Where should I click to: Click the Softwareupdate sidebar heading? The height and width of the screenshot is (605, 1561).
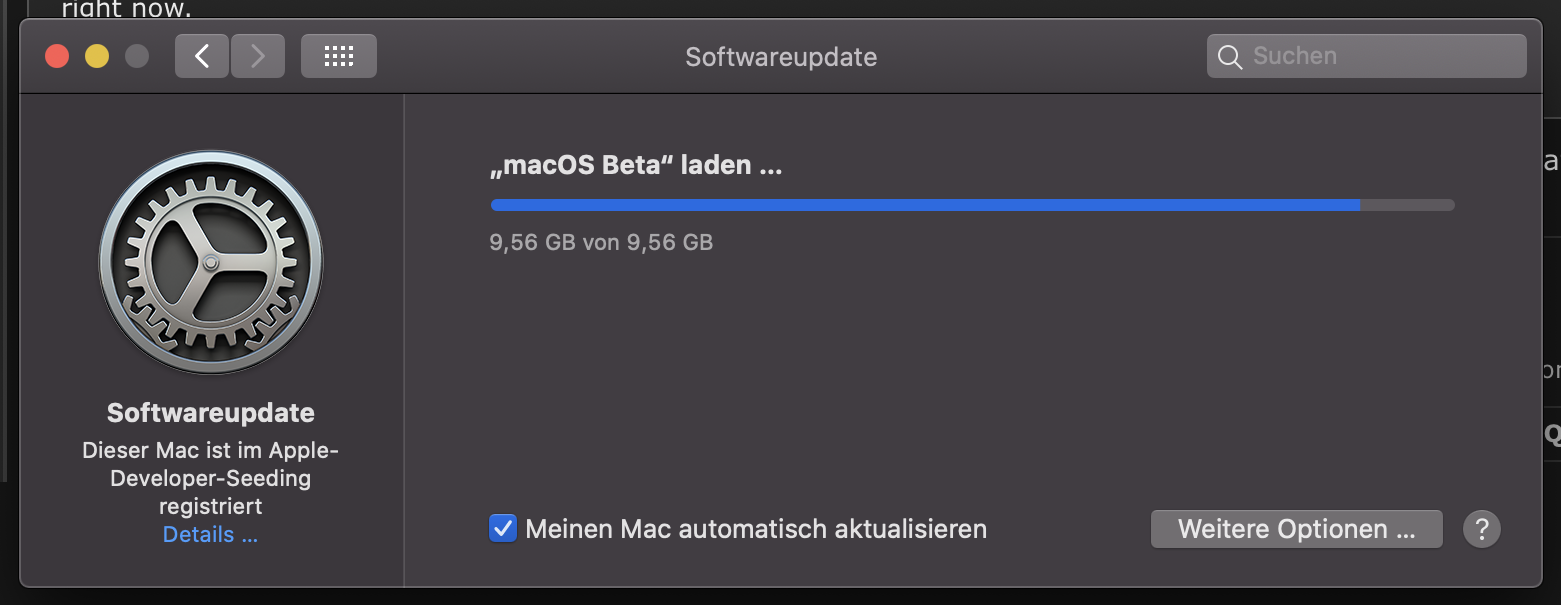point(210,412)
